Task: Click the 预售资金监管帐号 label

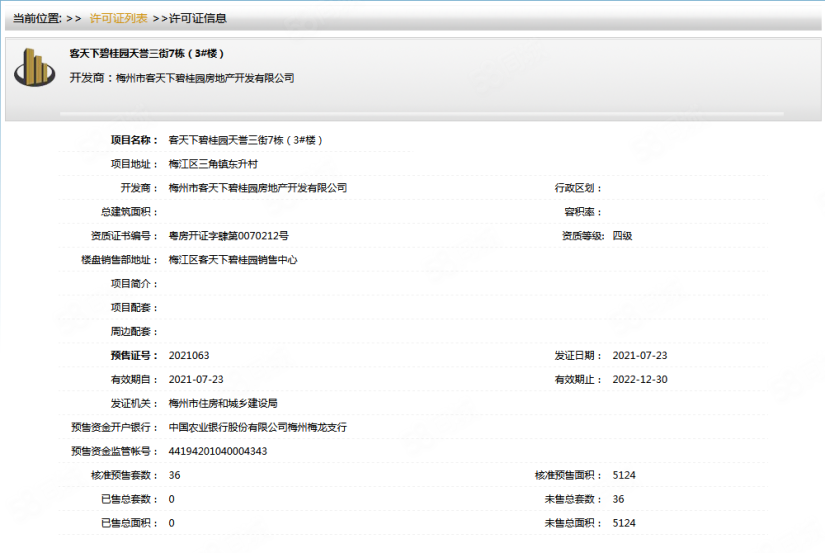Action: click(114, 451)
